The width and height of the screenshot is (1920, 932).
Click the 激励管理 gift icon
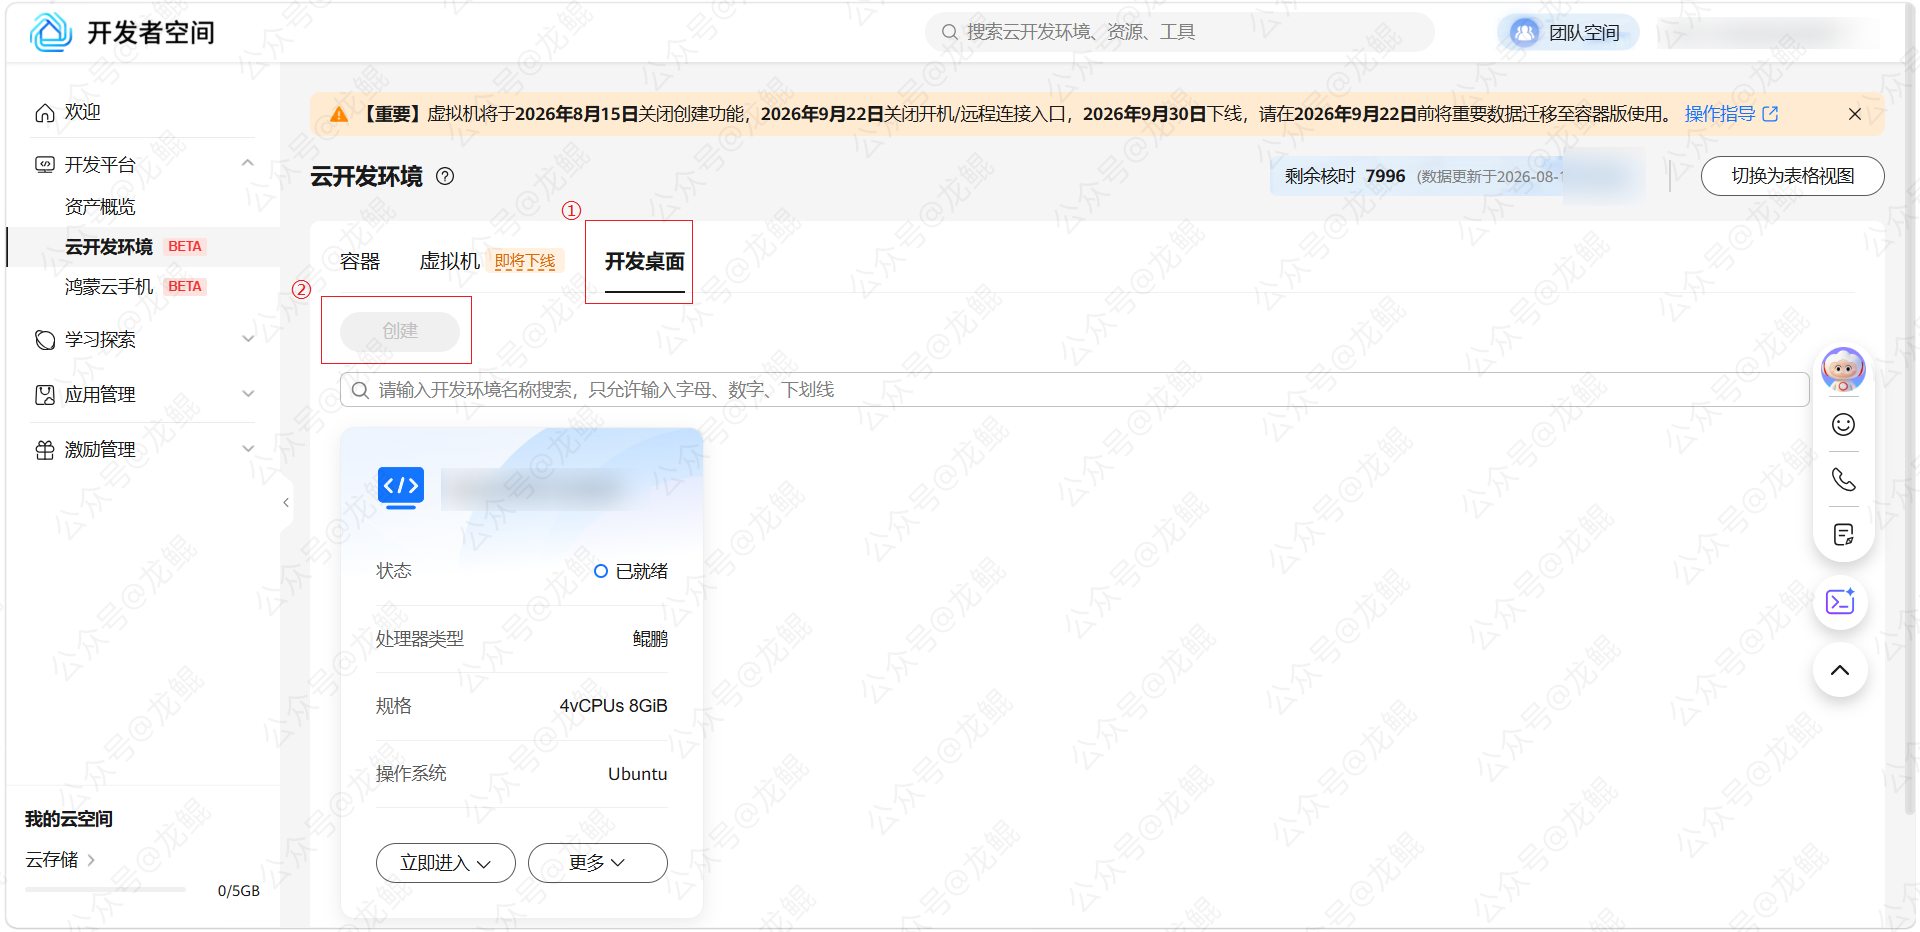(45, 450)
